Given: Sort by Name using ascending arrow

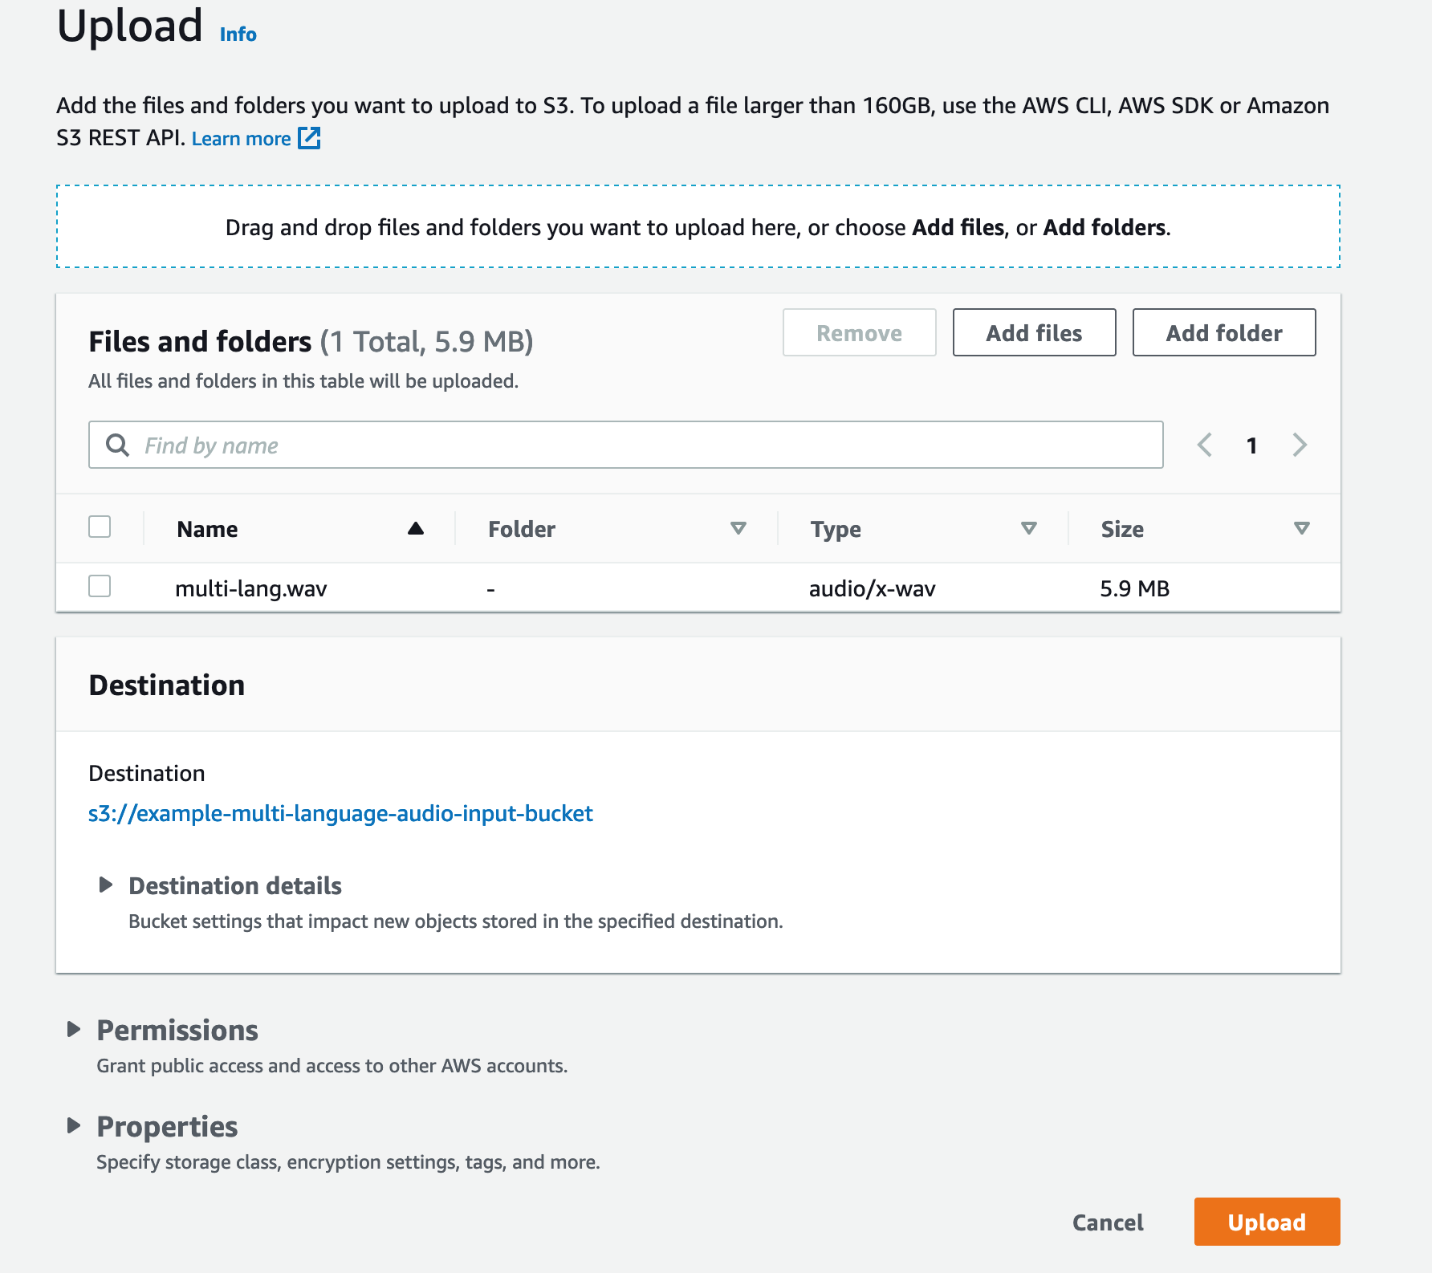Looking at the screenshot, I should coord(416,529).
